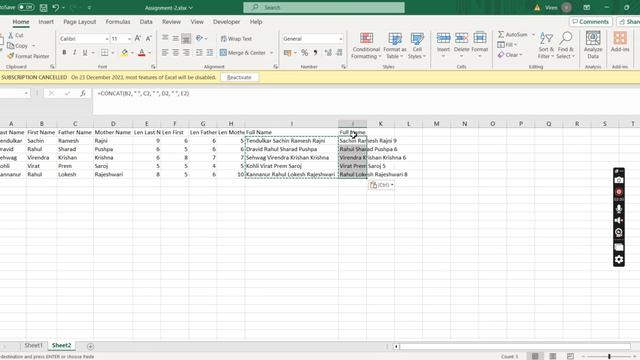Click the AutoSum sigma icon

pos(501,34)
